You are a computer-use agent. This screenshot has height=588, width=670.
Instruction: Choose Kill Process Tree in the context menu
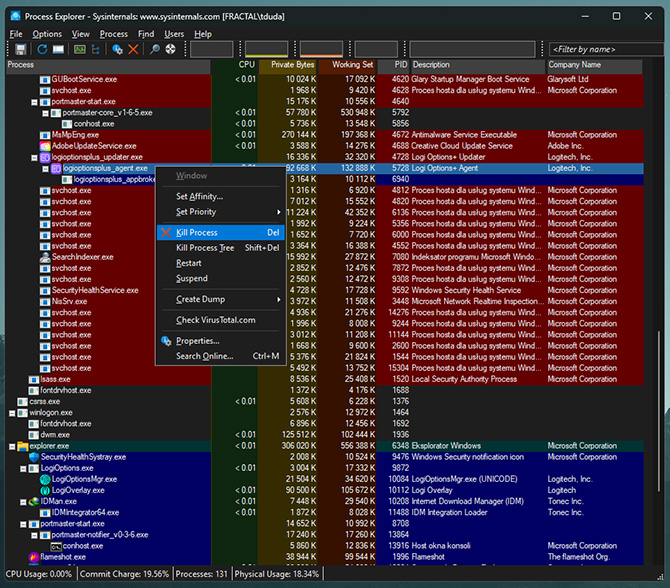pos(221,248)
